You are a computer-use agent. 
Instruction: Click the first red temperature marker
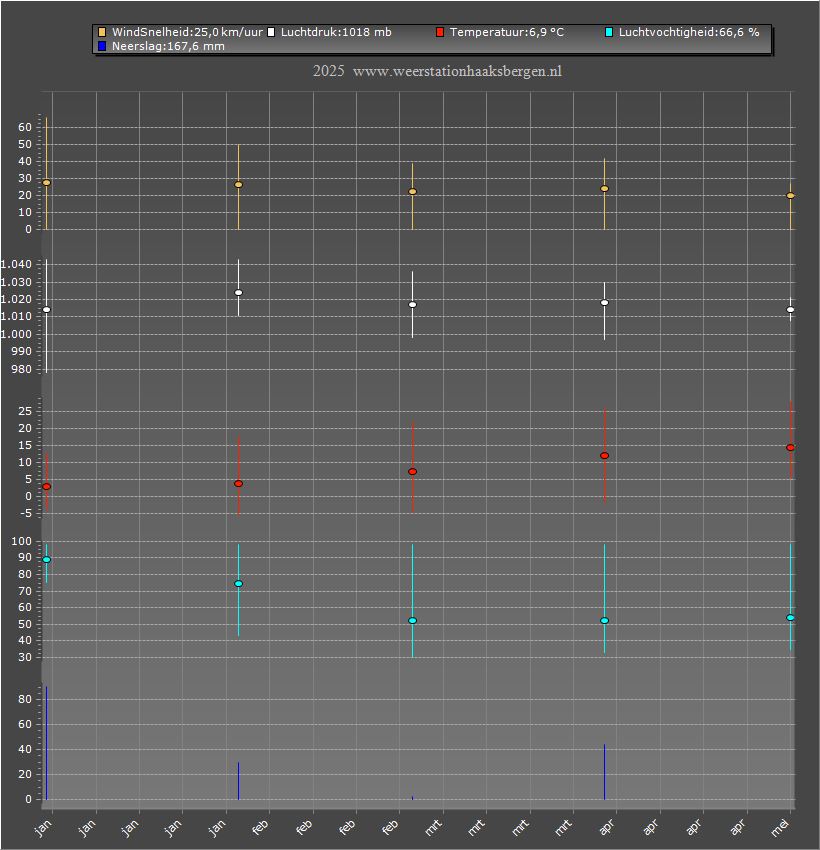click(47, 487)
